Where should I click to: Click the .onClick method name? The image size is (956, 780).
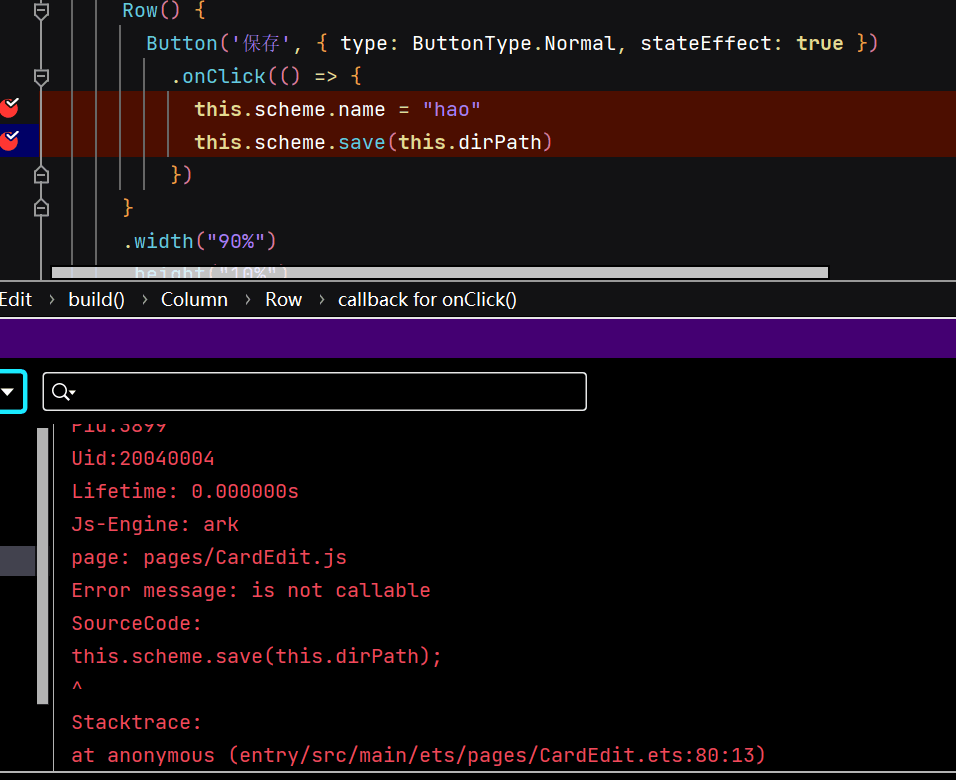(224, 77)
